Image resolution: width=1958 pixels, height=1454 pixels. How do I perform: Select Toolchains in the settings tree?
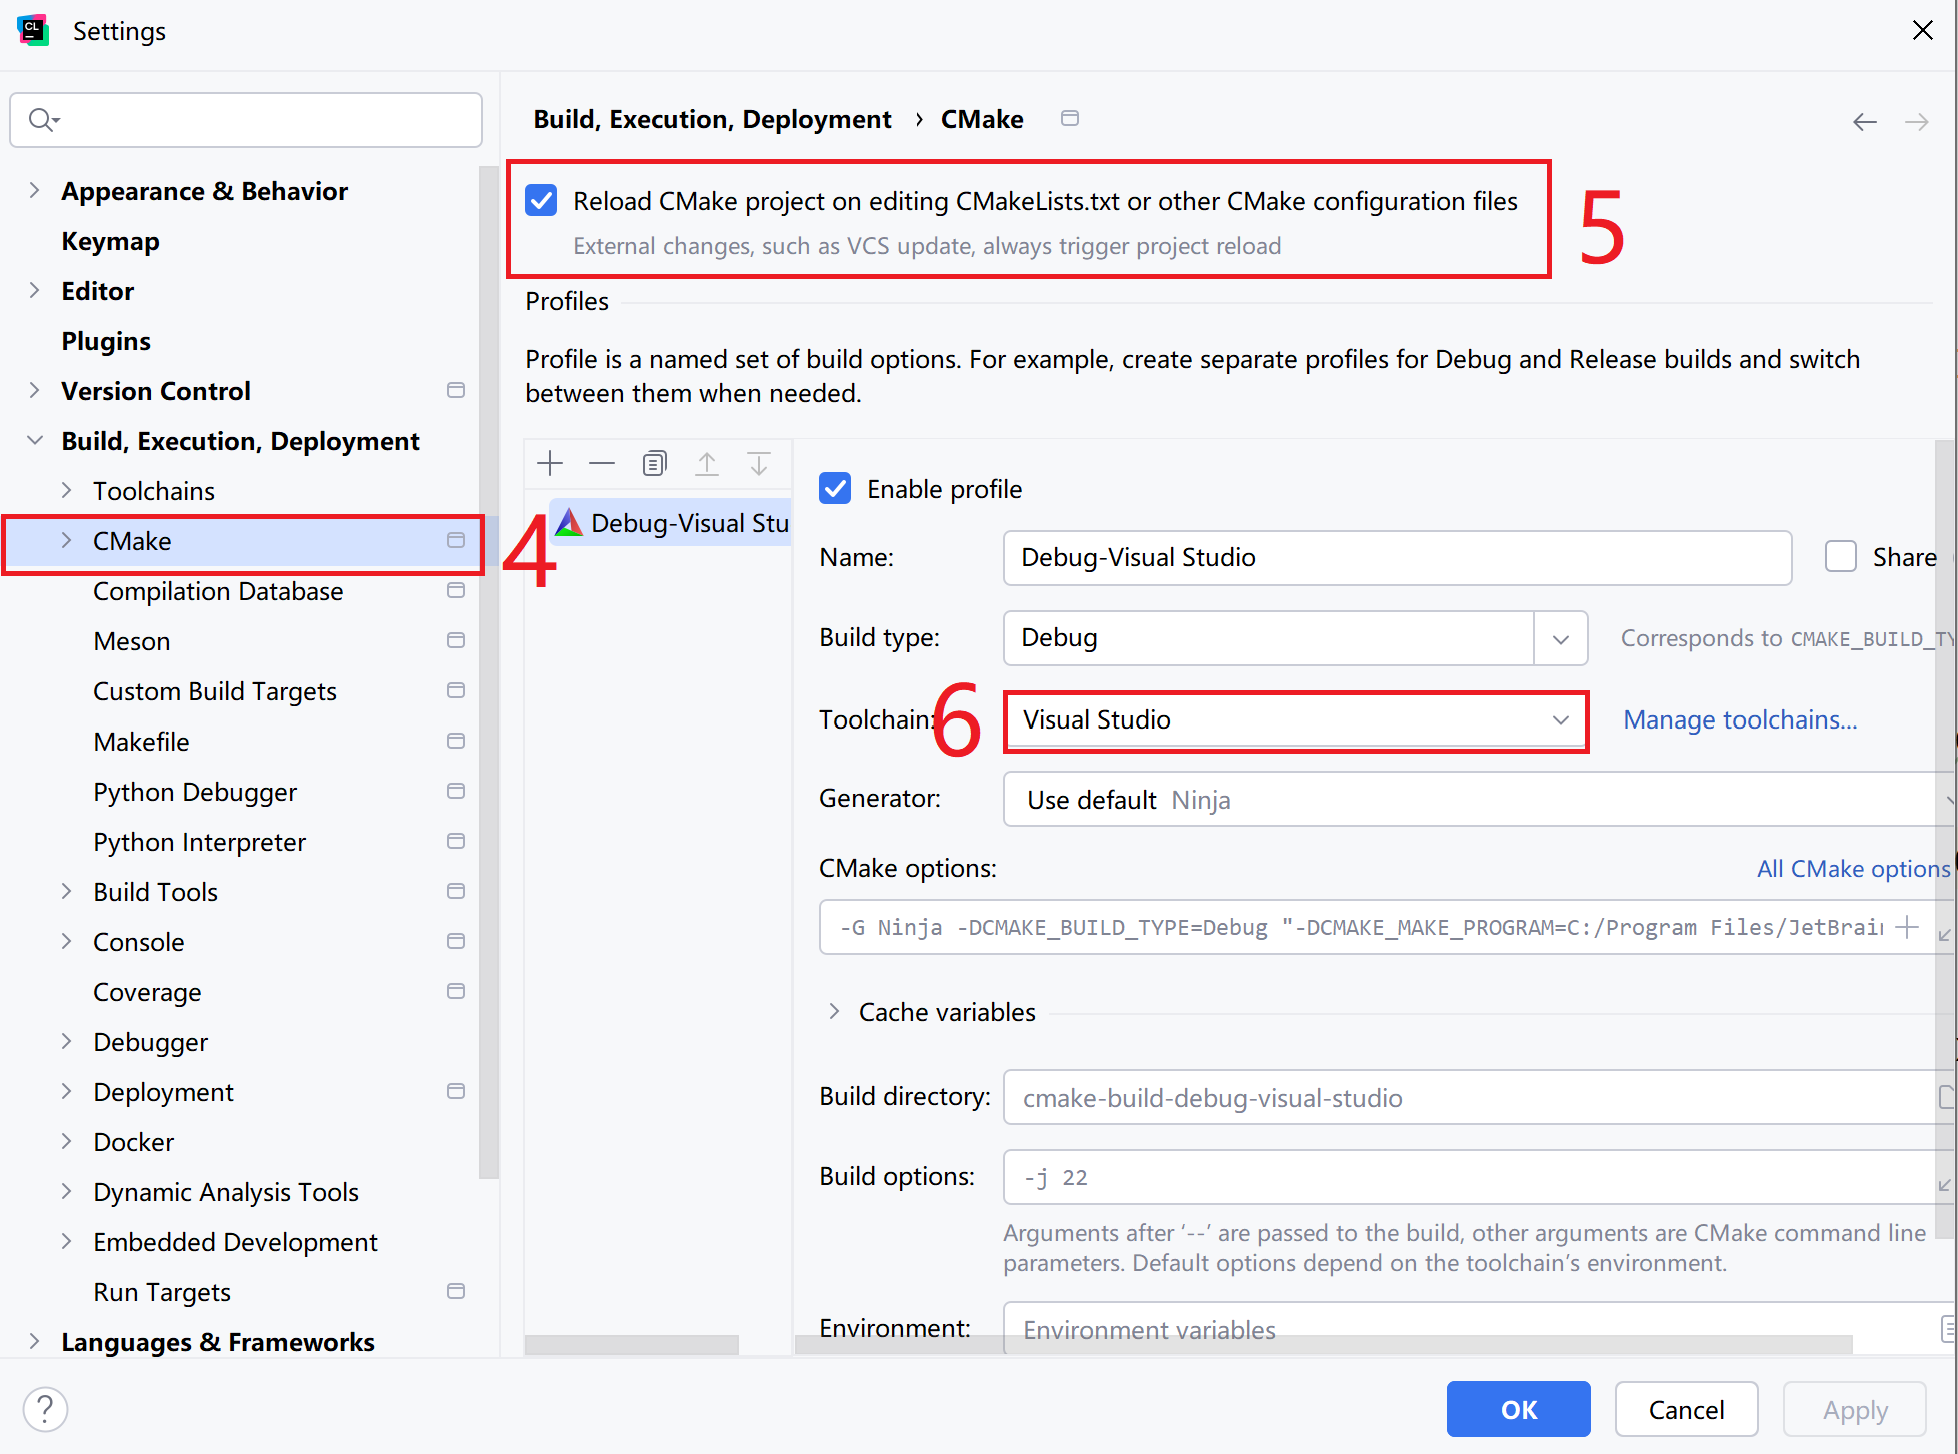154,491
